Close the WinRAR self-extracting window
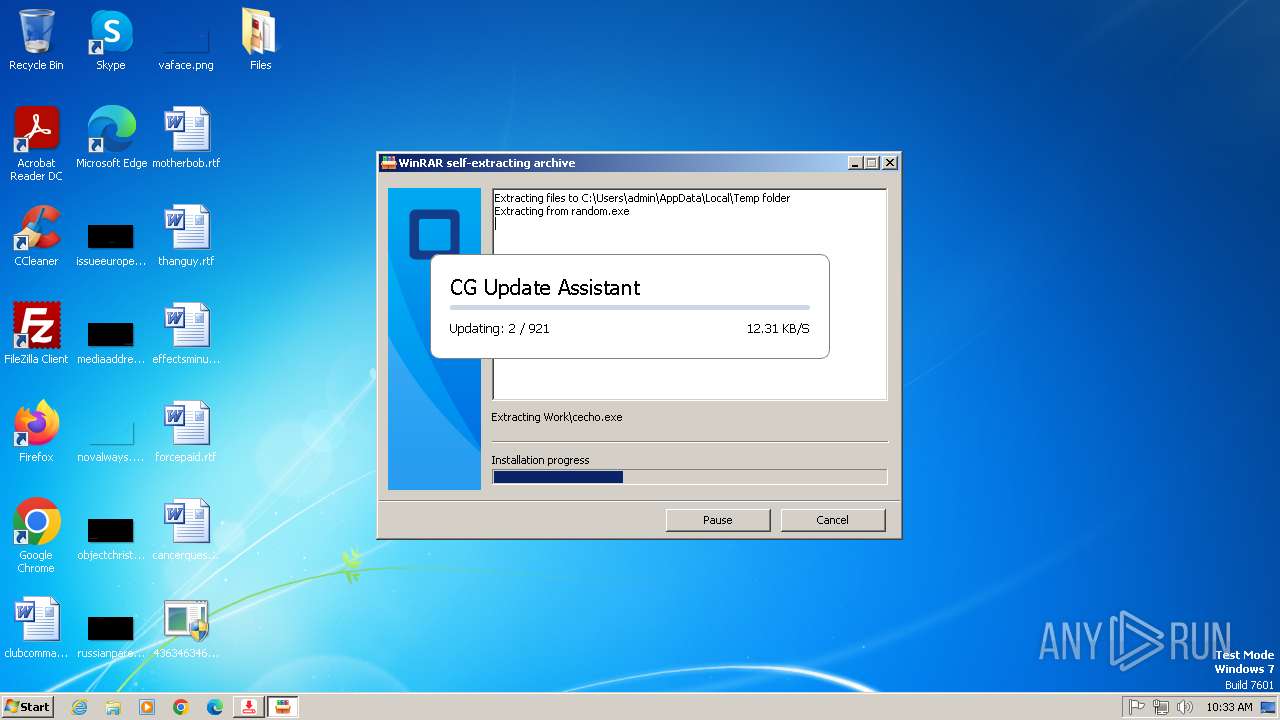This screenshot has height=720, width=1280. pos(889,163)
